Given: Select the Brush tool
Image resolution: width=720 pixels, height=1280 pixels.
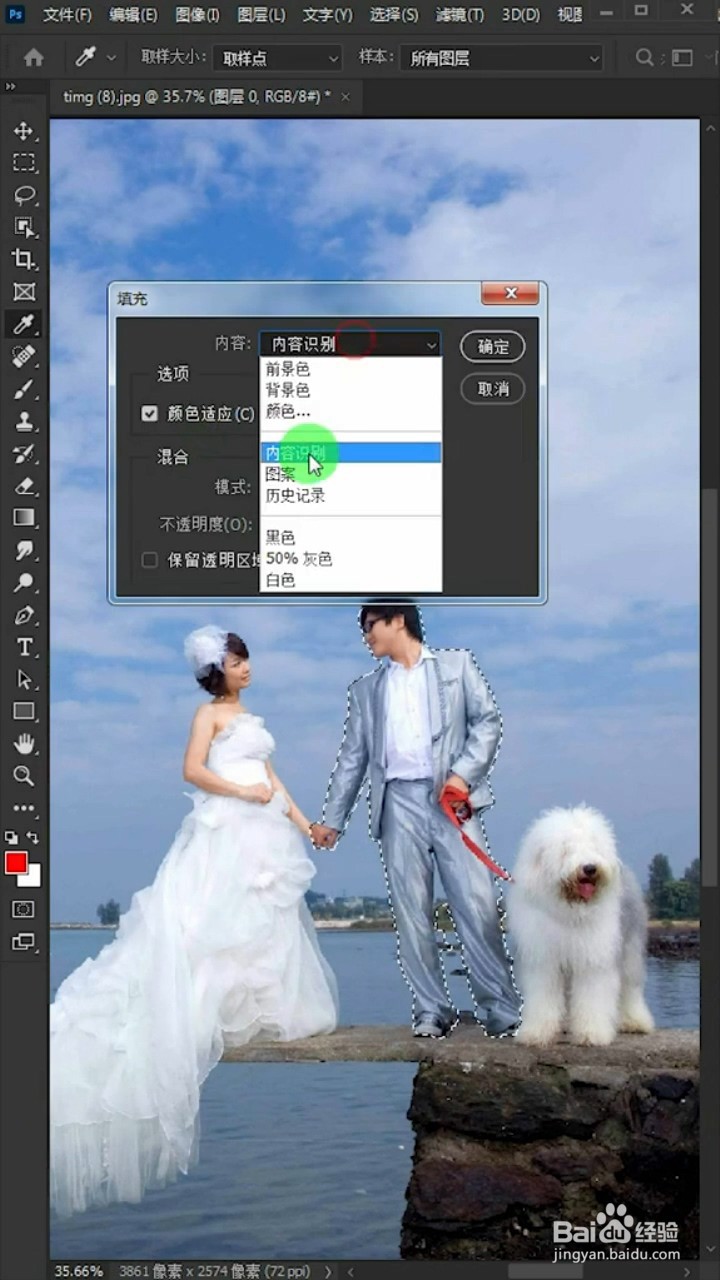Looking at the screenshot, I should click(23, 389).
